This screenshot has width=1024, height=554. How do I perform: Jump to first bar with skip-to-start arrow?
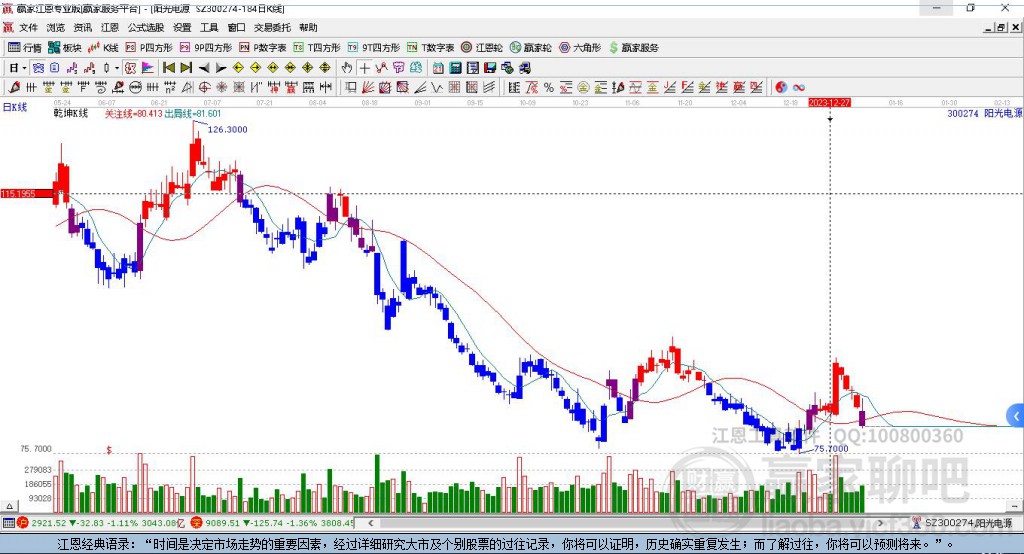click(168, 68)
